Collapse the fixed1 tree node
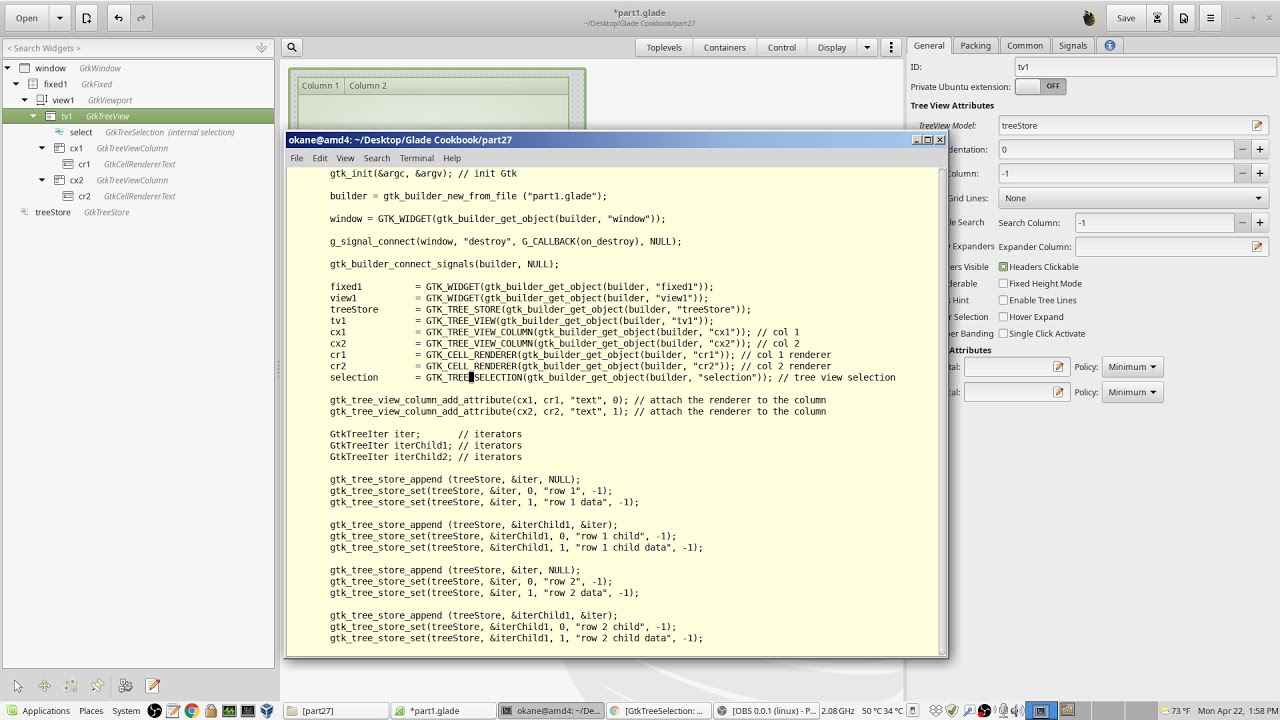The image size is (1280, 720). pyautogui.click(x=17, y=84)
